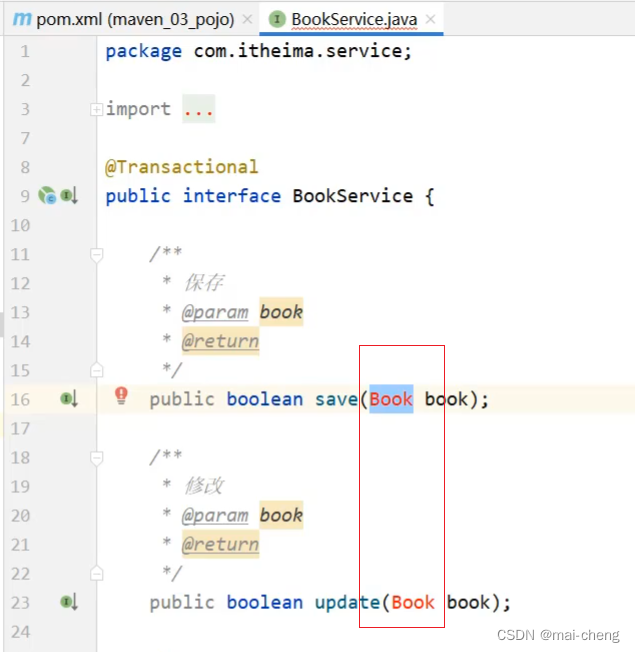Click line number 24 in the gutter
The height and width of the screenshot is (652, 635).
pos(20,632)
